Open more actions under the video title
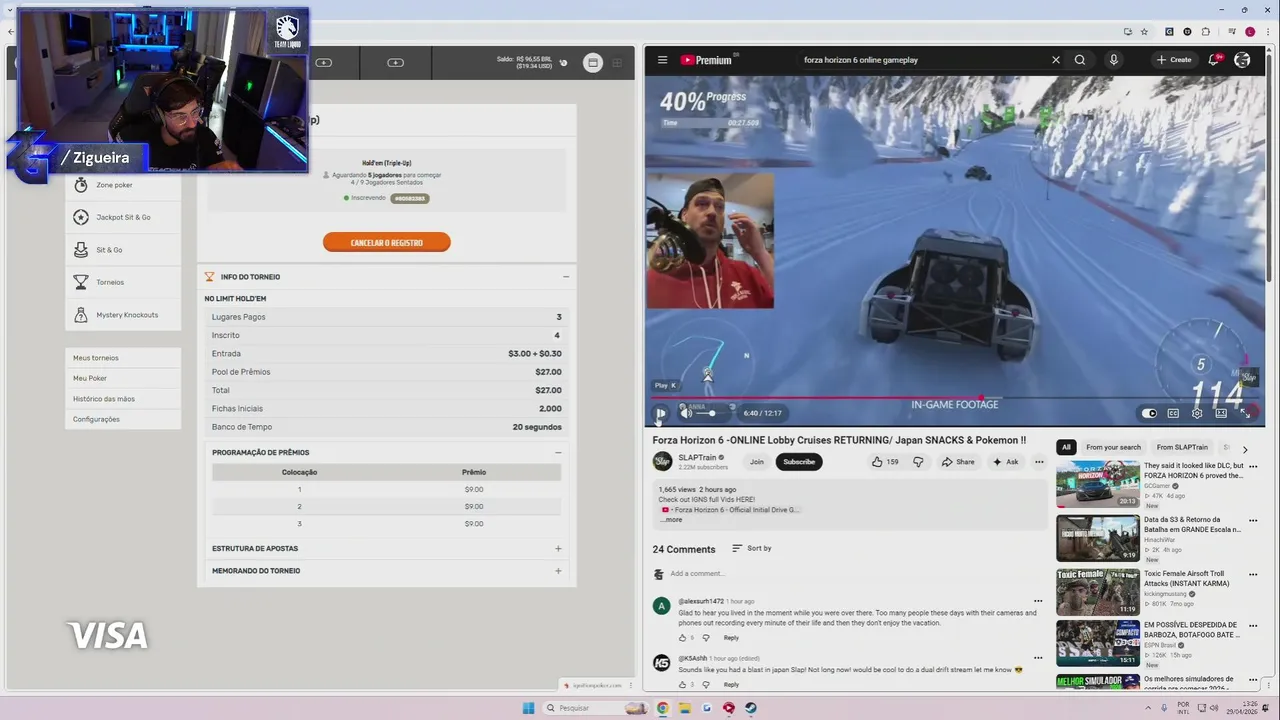 point(1039,462)
